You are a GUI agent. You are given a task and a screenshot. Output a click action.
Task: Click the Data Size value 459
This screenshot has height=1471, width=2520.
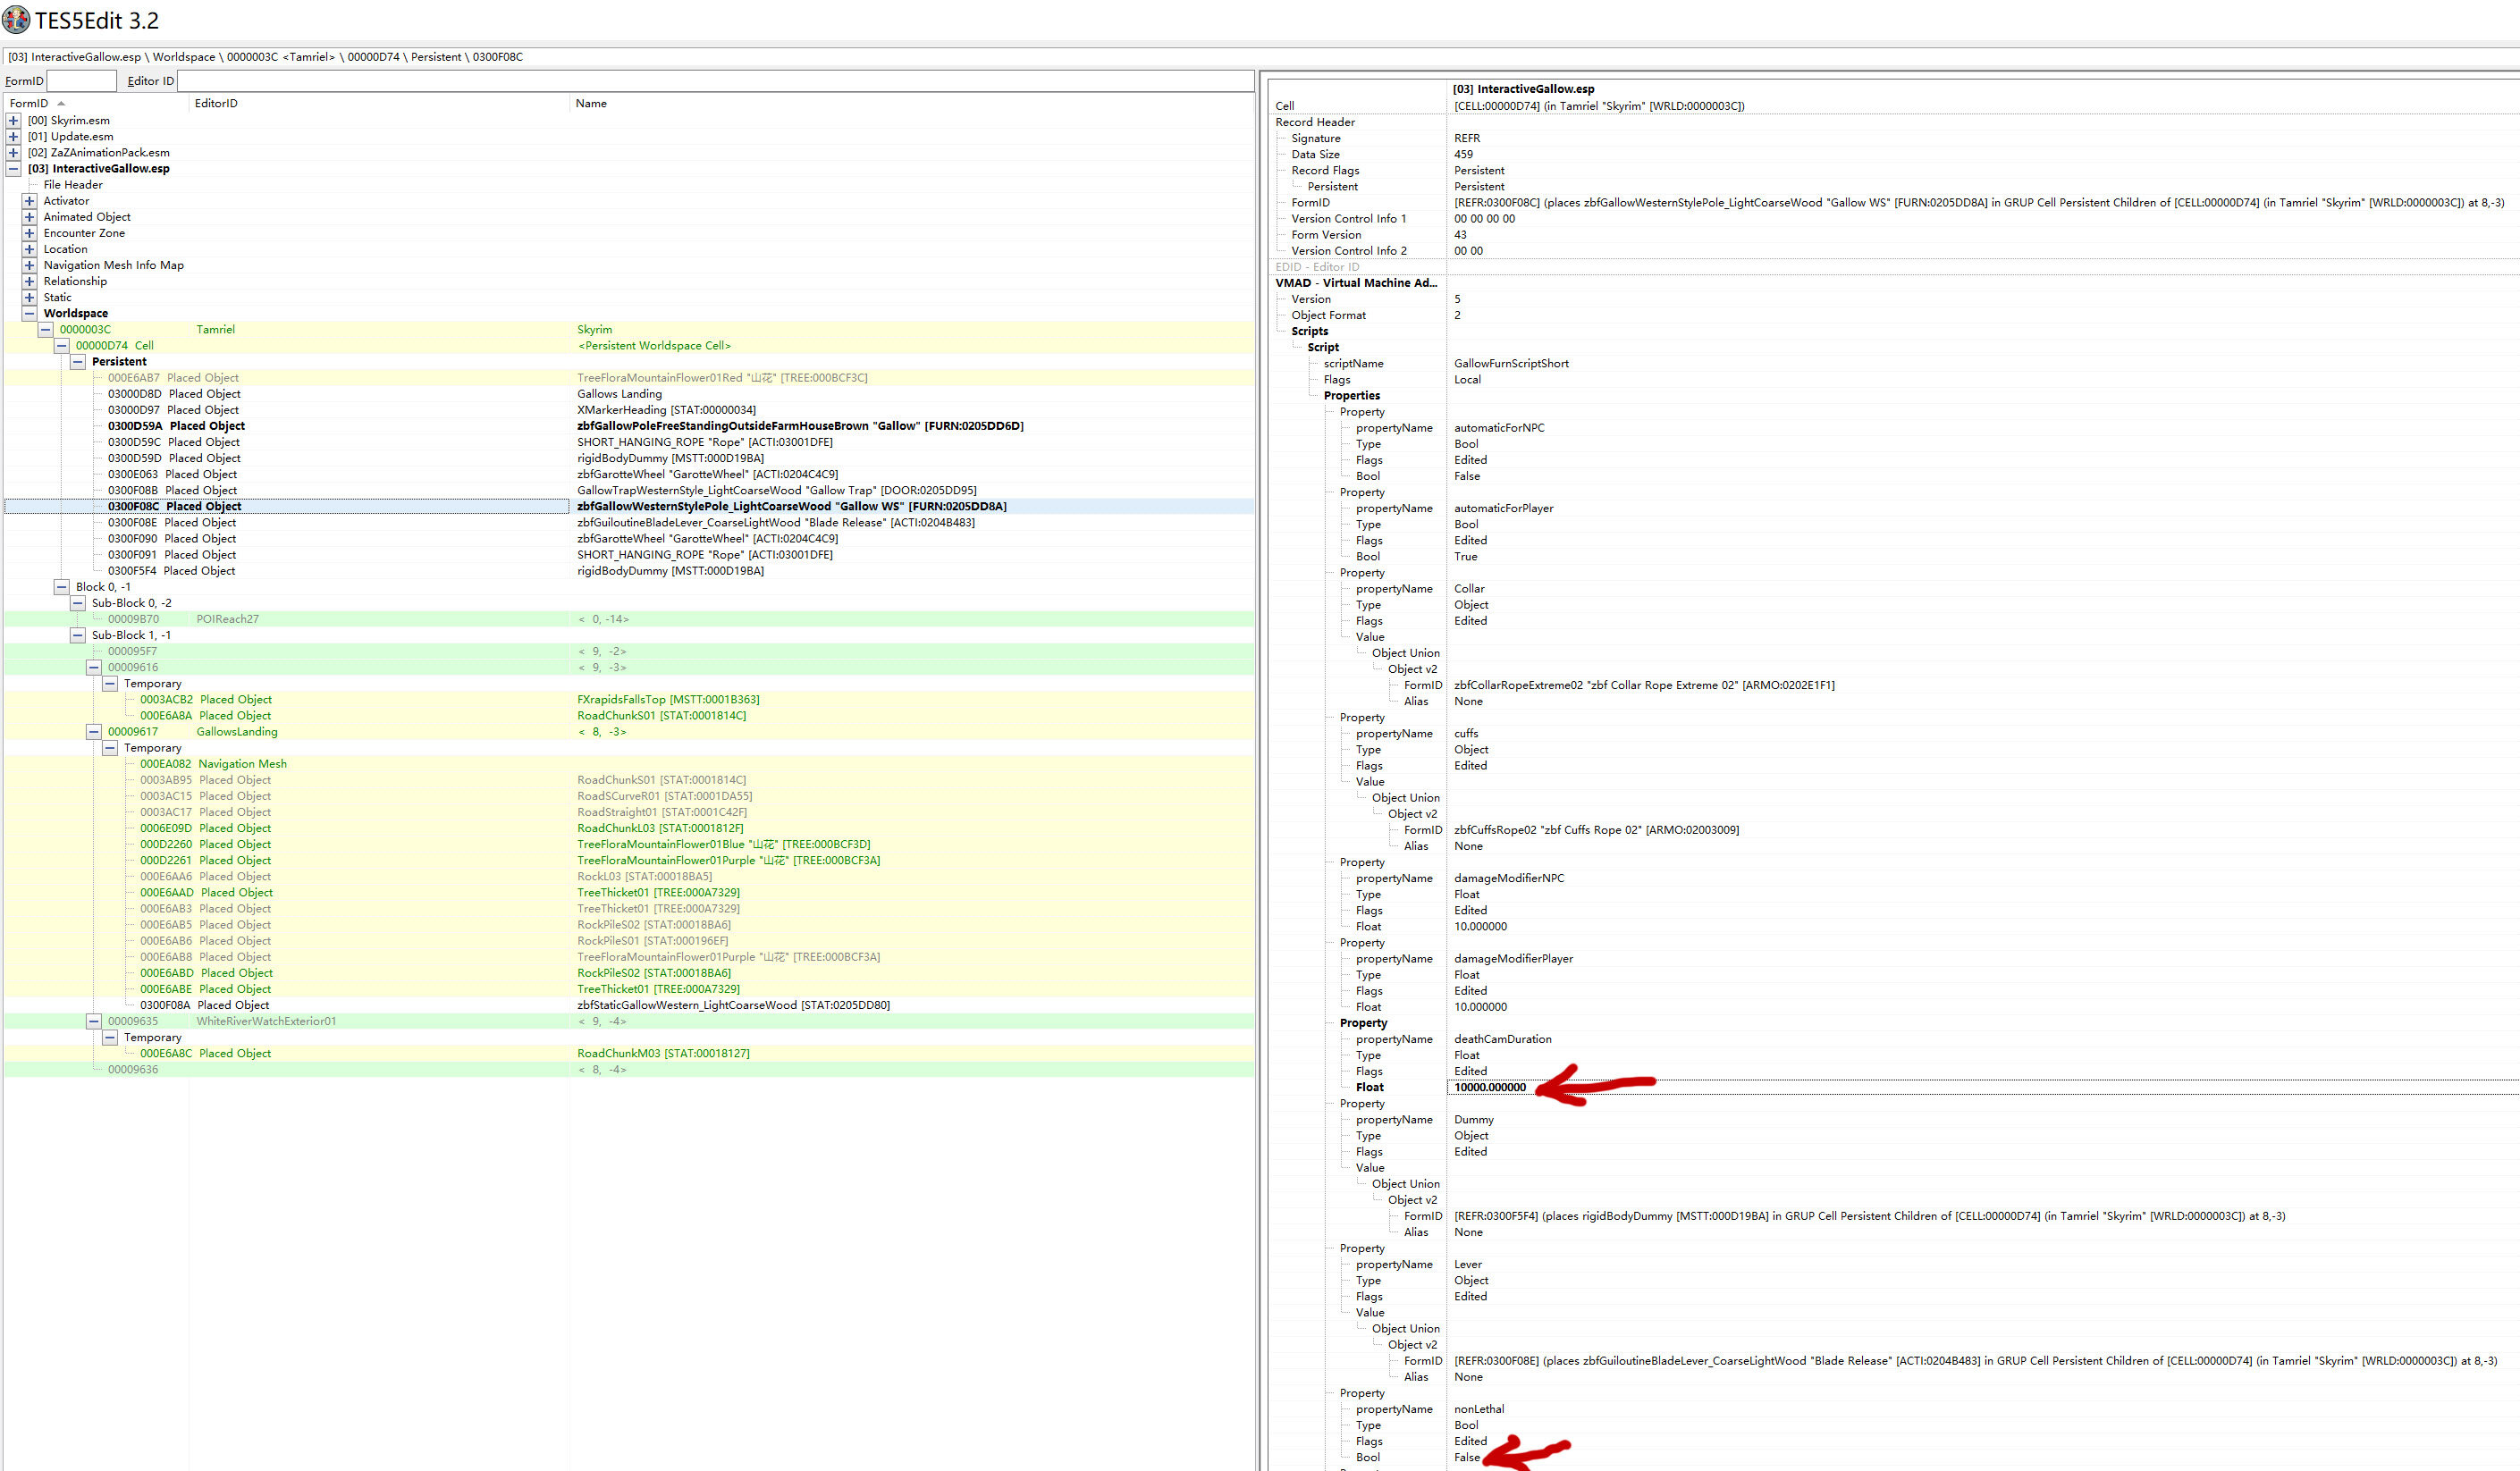point(1463,154)
